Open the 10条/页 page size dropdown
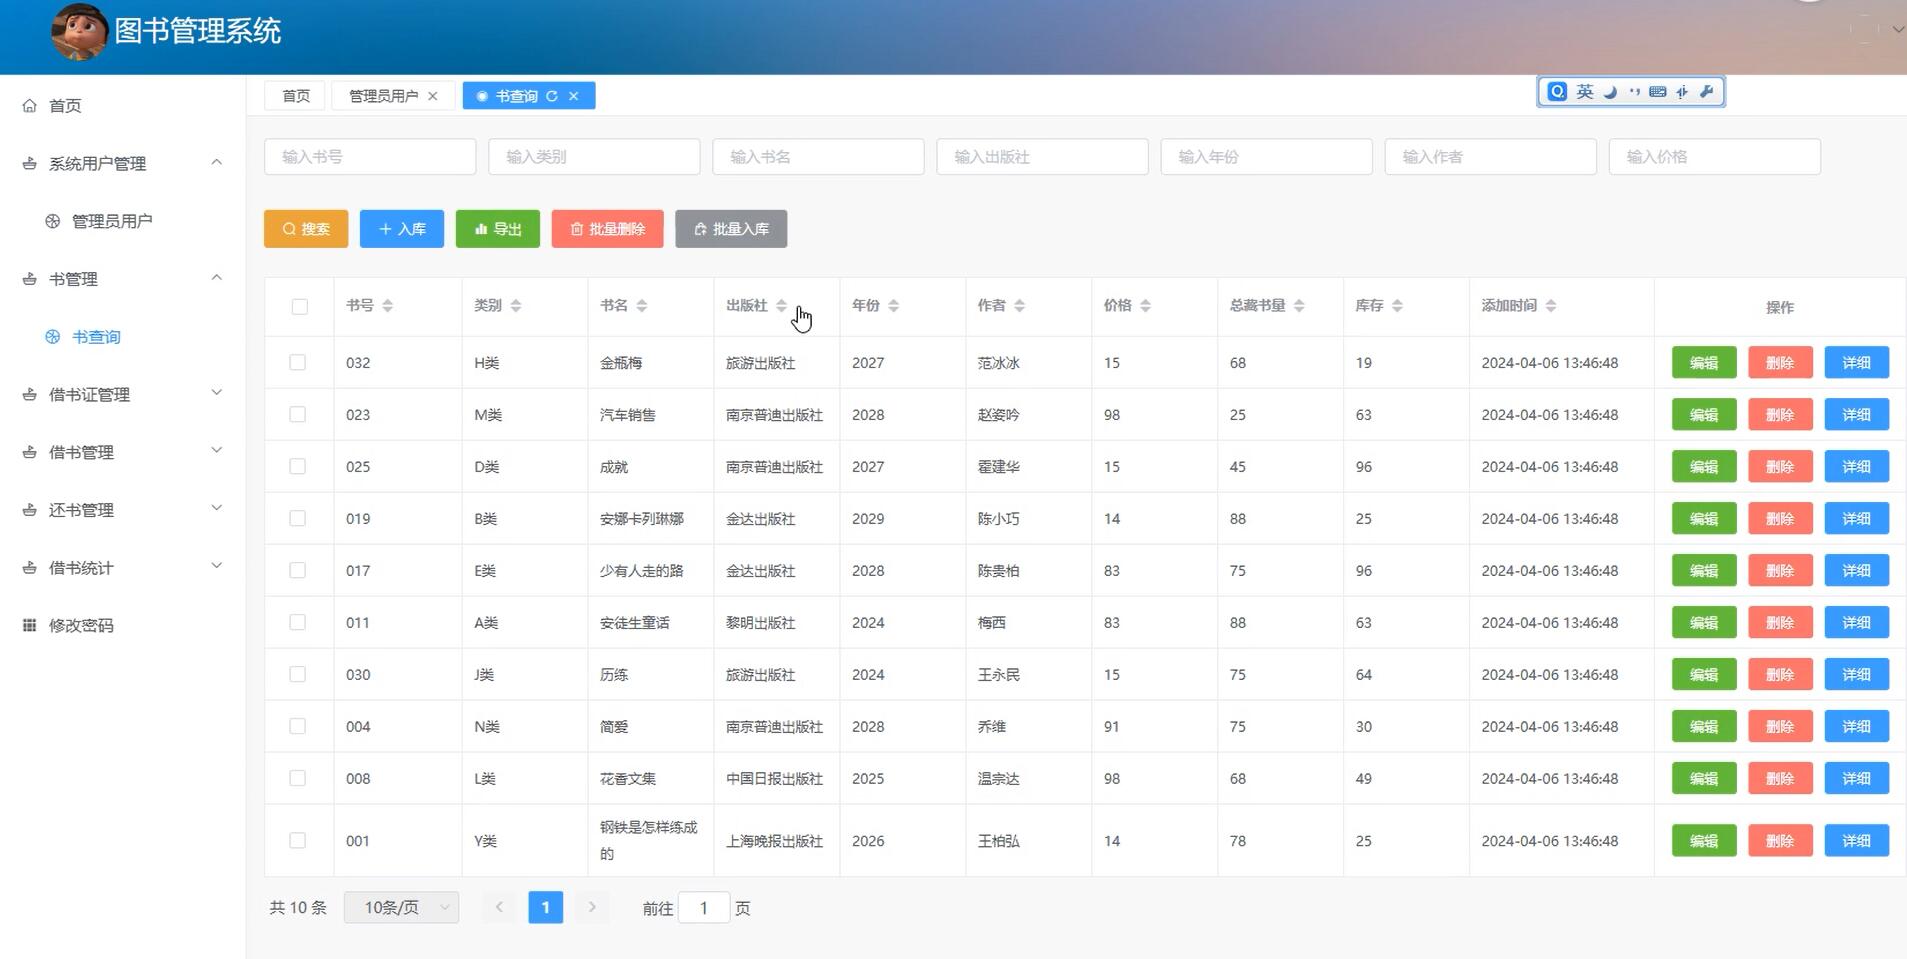1907x959 pixels. coord(401,907)
